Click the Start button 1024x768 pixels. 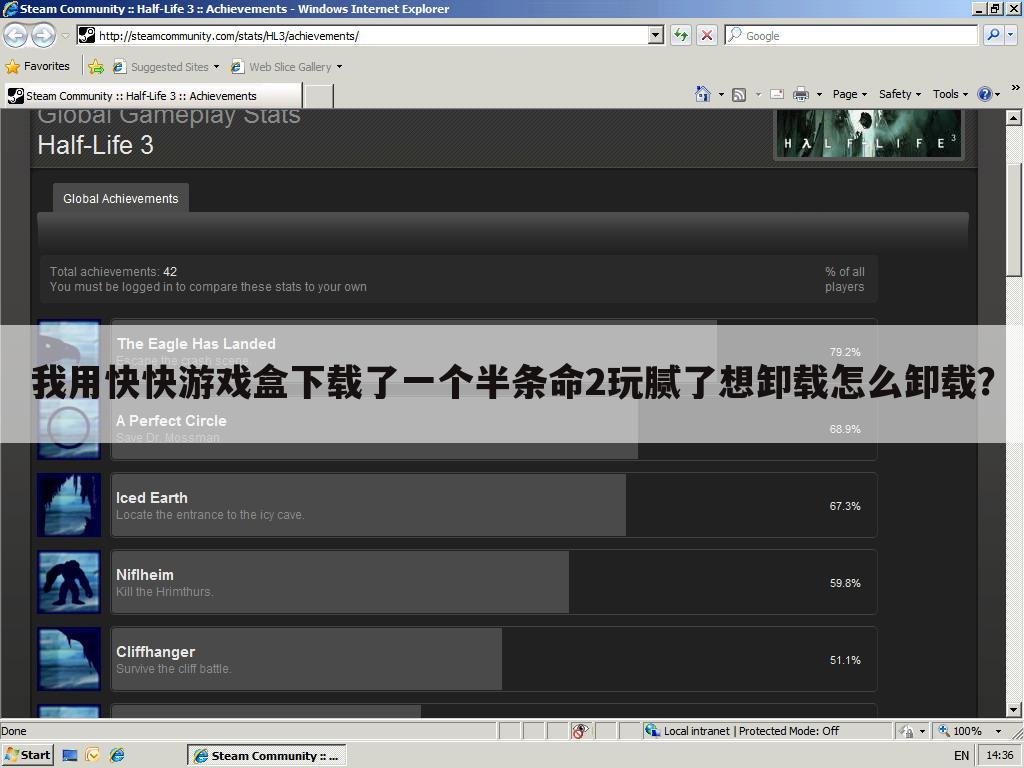click(27, 755)
